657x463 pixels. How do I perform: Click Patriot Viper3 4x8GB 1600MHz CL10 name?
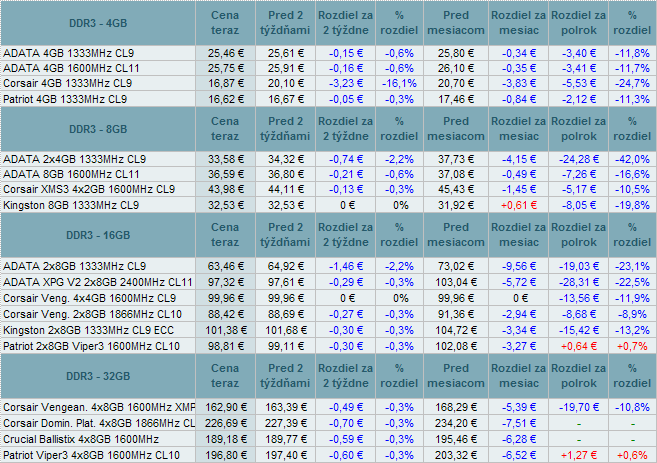[x=91, y=455]
